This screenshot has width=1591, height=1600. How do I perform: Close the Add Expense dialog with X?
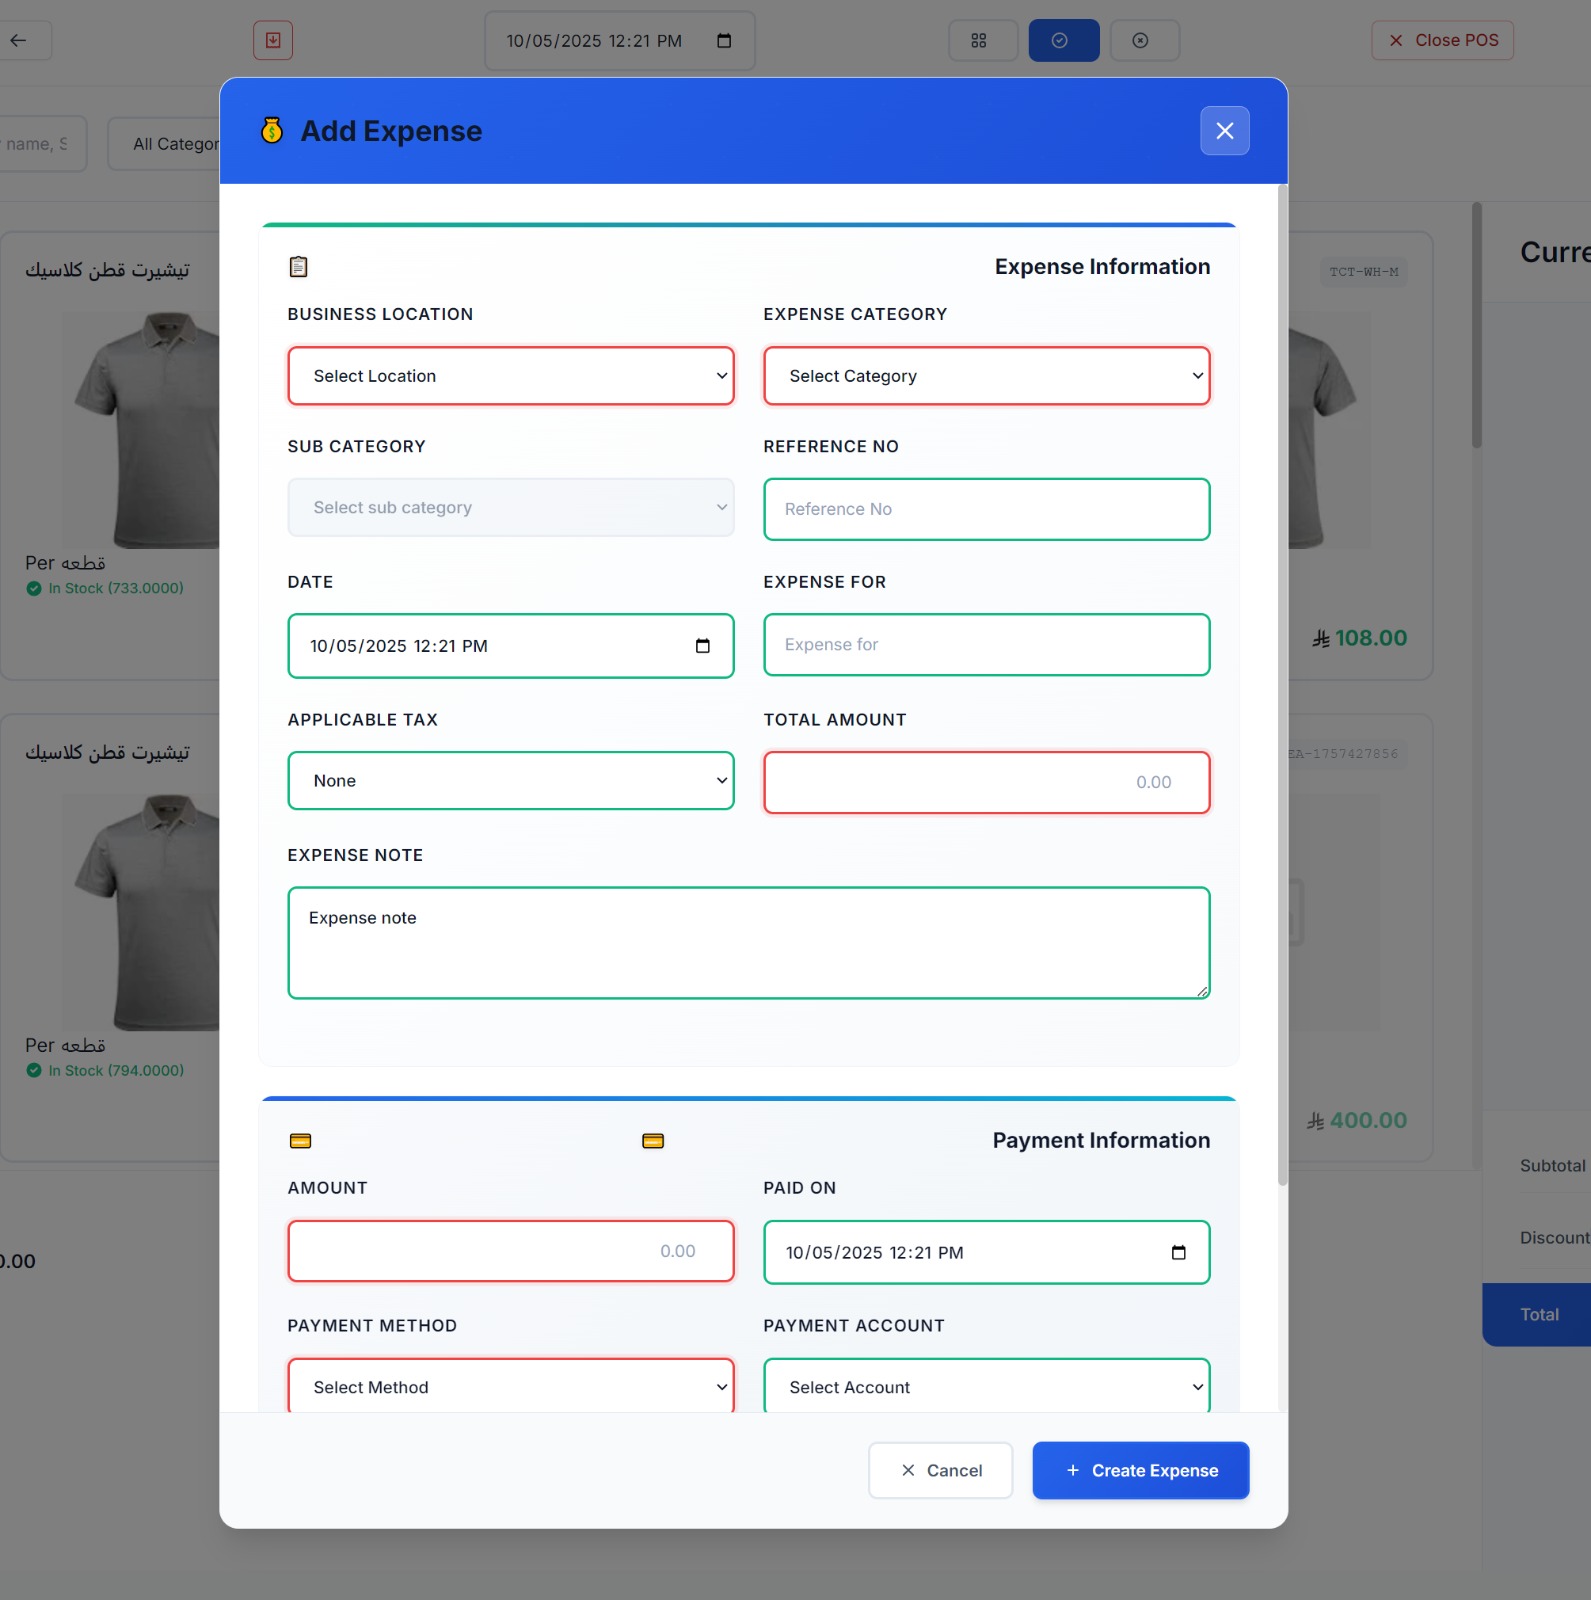coord(1224,131)
